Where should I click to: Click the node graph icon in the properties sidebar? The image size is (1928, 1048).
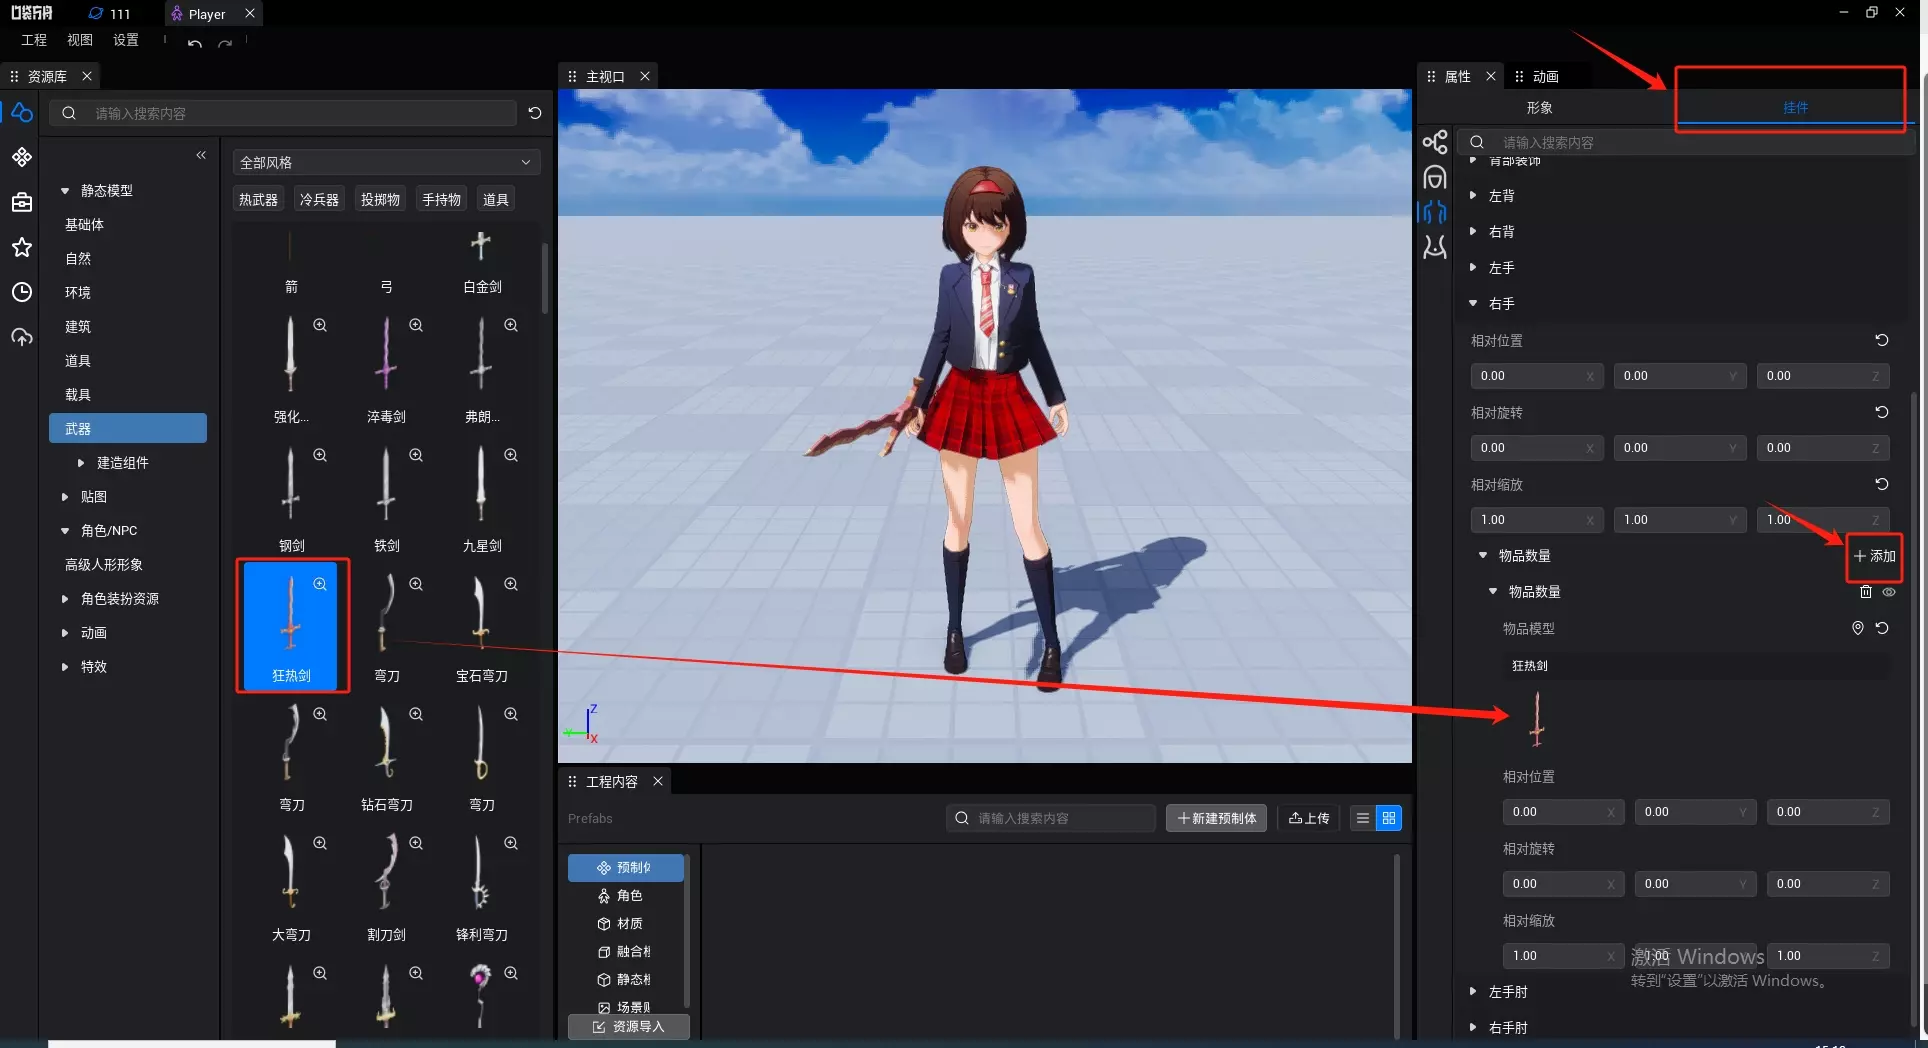point(1435,142)
